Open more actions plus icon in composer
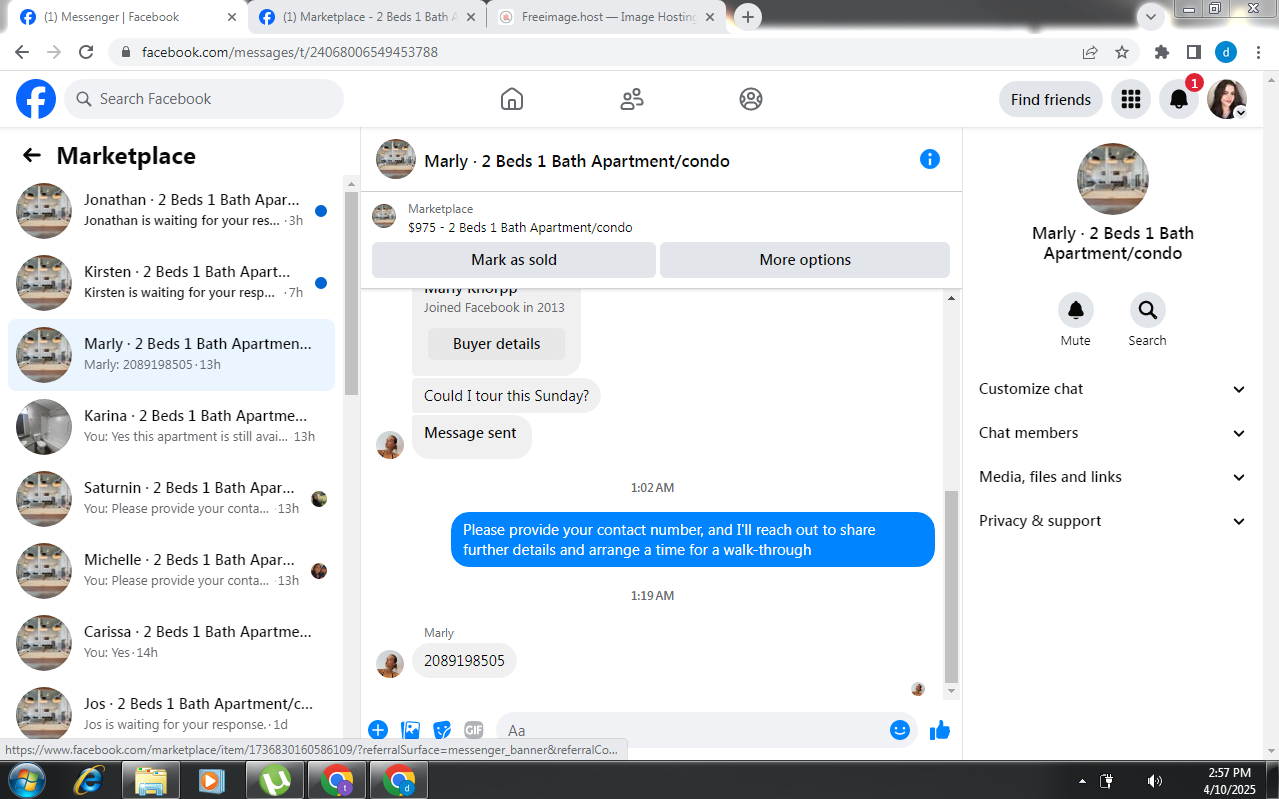 pyautogui.click(x=378, y=730)
